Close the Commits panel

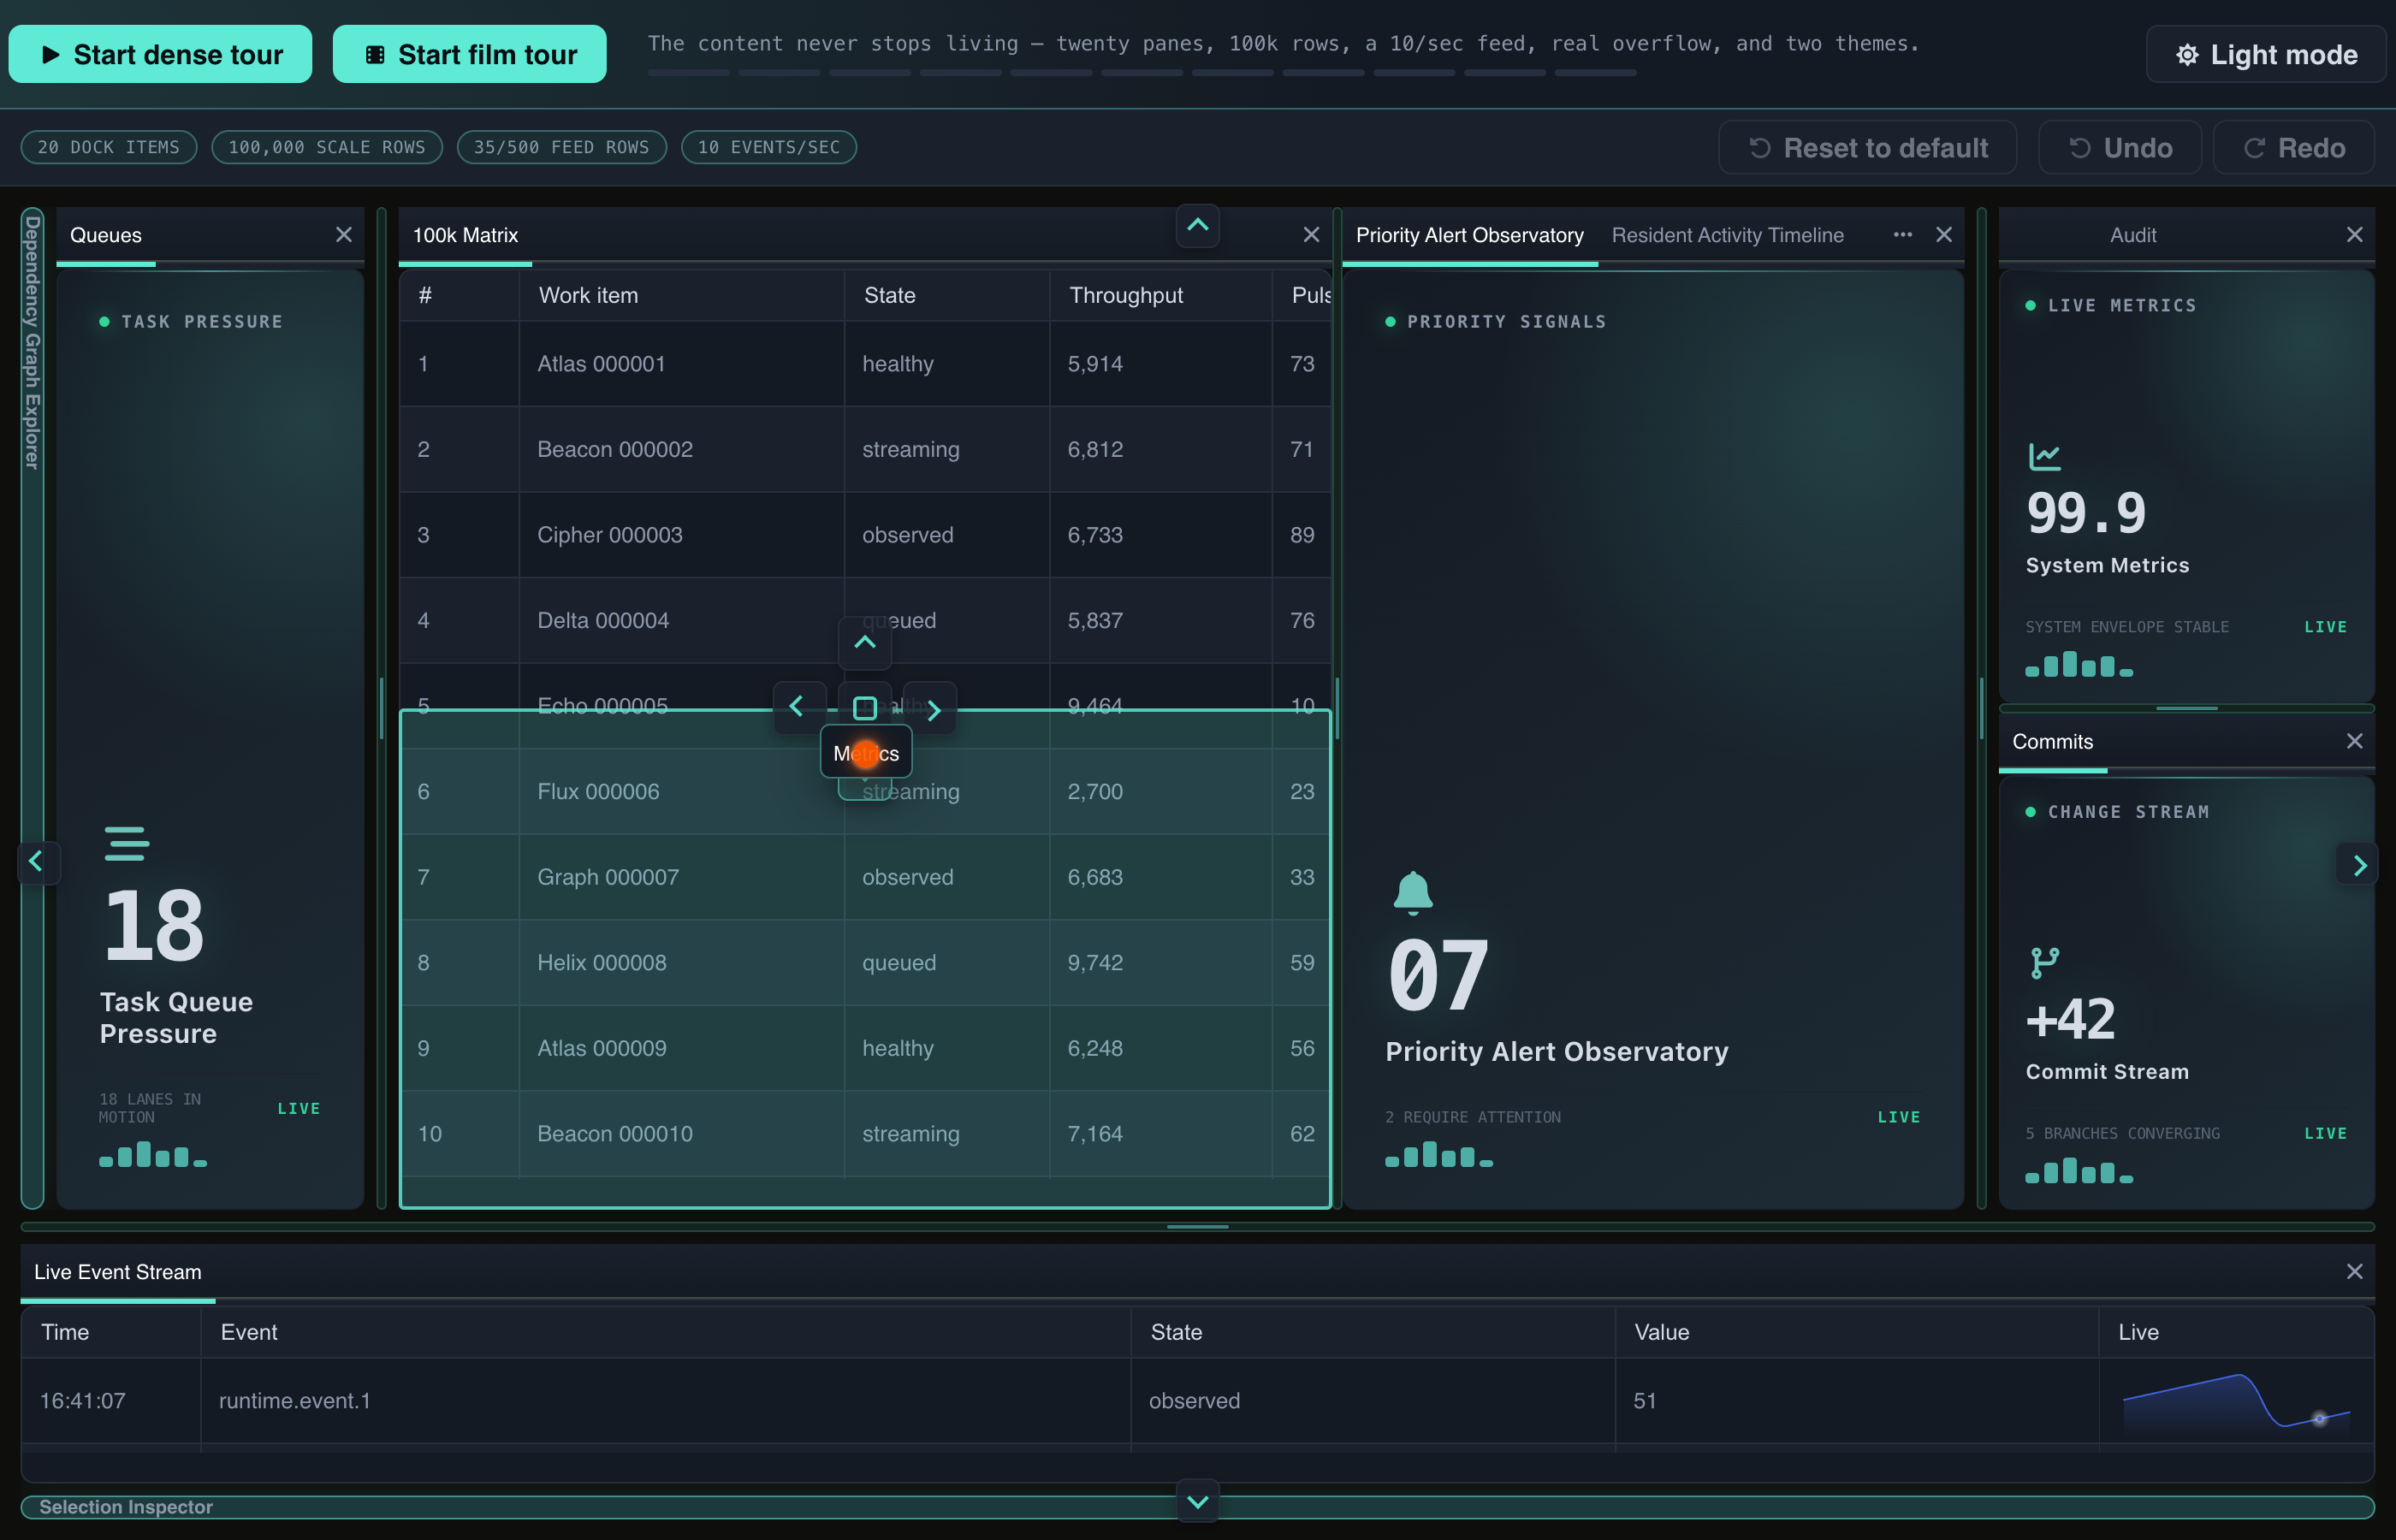point(2355,741)
